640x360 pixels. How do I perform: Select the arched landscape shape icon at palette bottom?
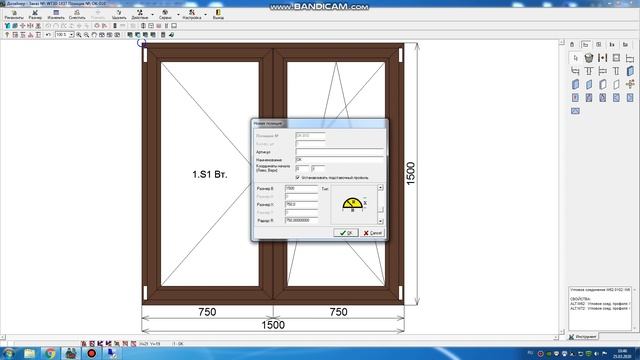[x=576, y=111]
